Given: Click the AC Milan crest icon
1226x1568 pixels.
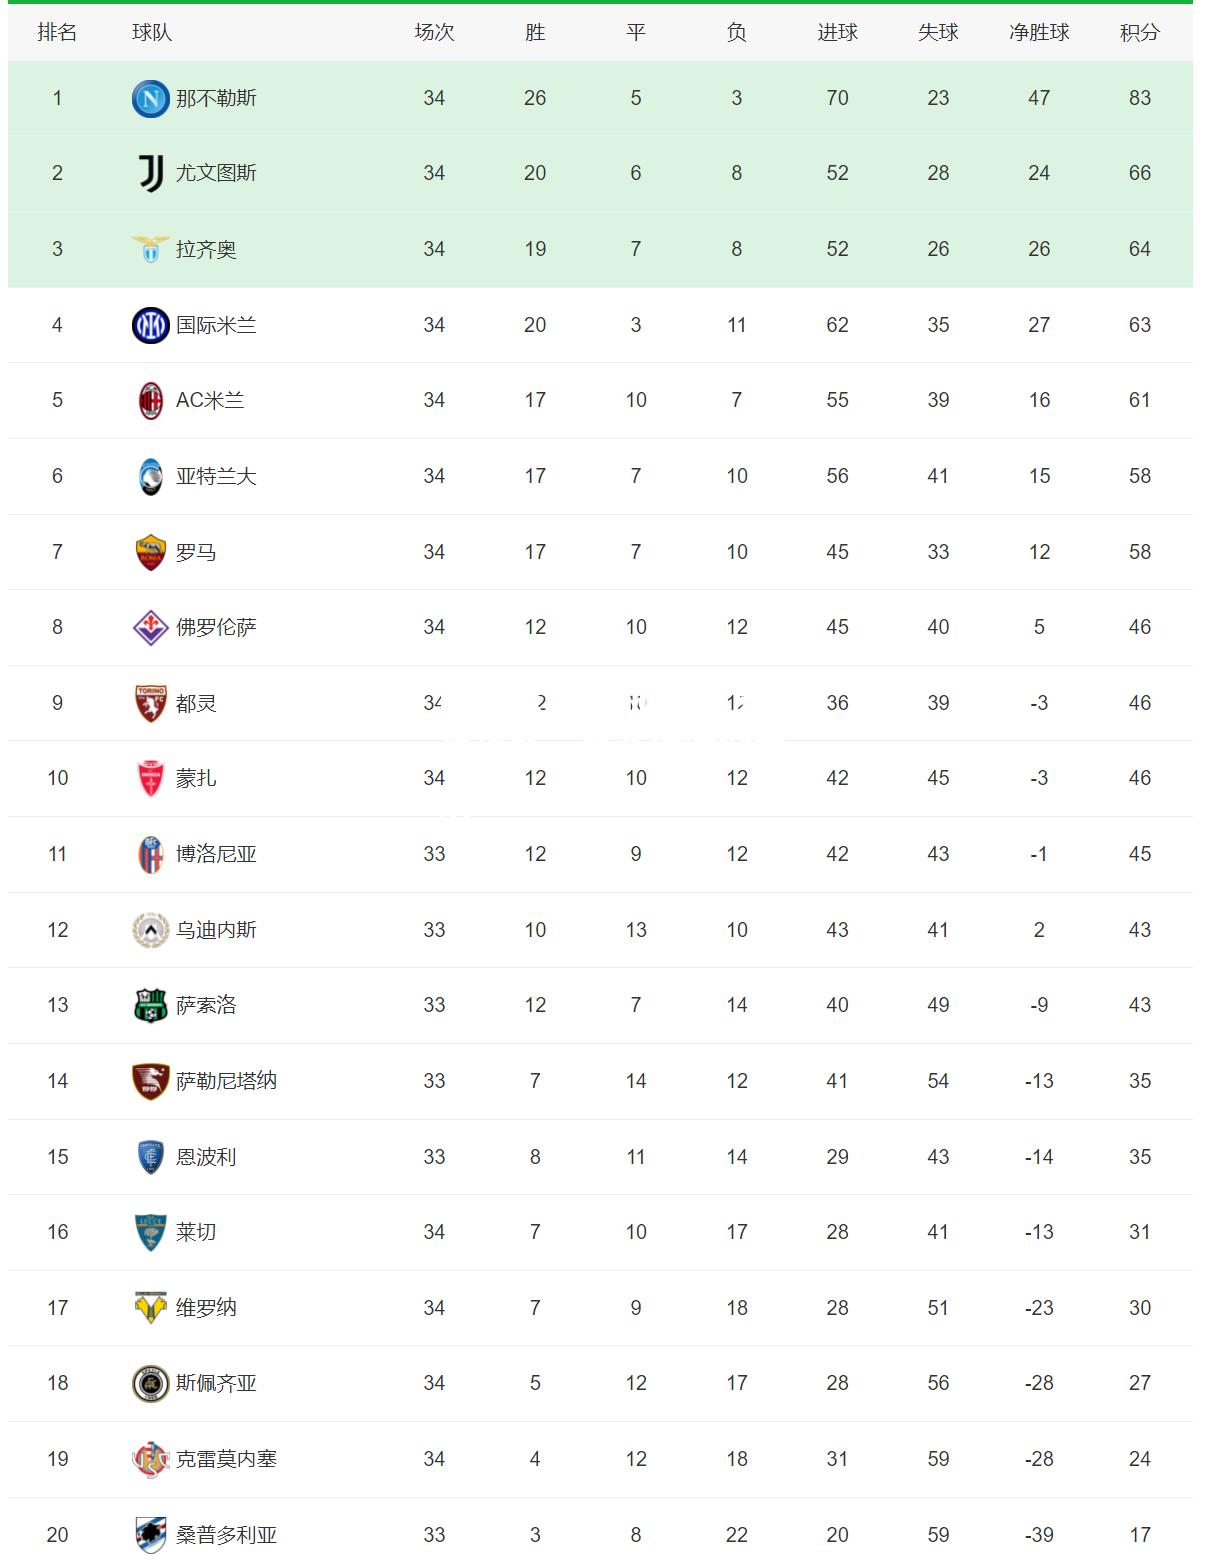Looking at the screenshot, I should pos(150,400).
